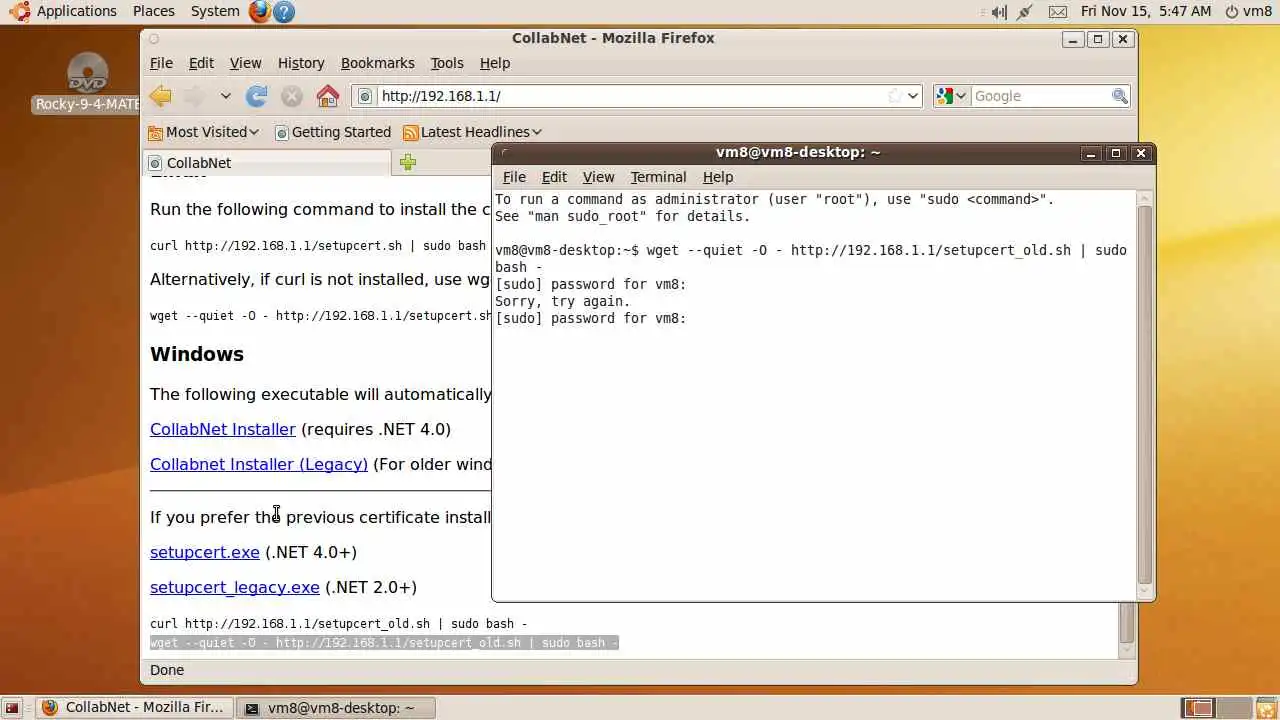Open Firefox Edit menu
The width and height of the screenshot is (1280, 720).
point(201,63)
